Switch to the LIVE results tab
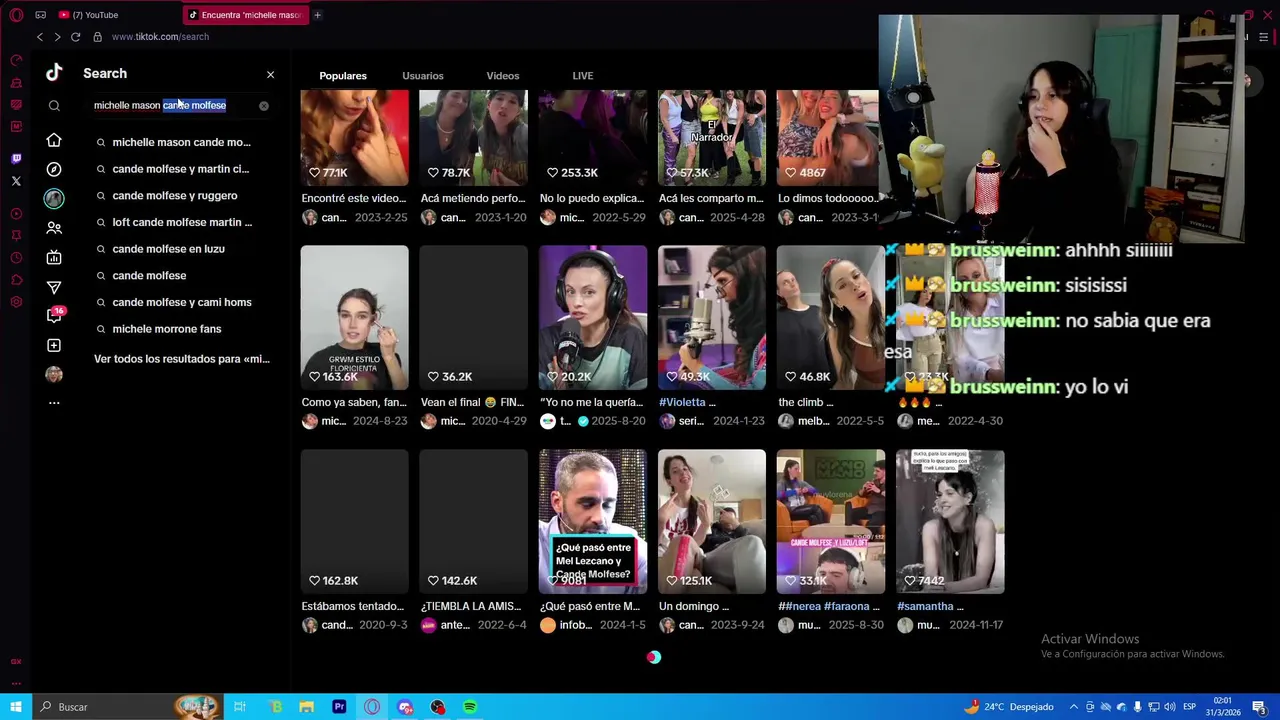Image resolution: width=1280 pixels, height=720 pixels. click(x=583, y=76)
